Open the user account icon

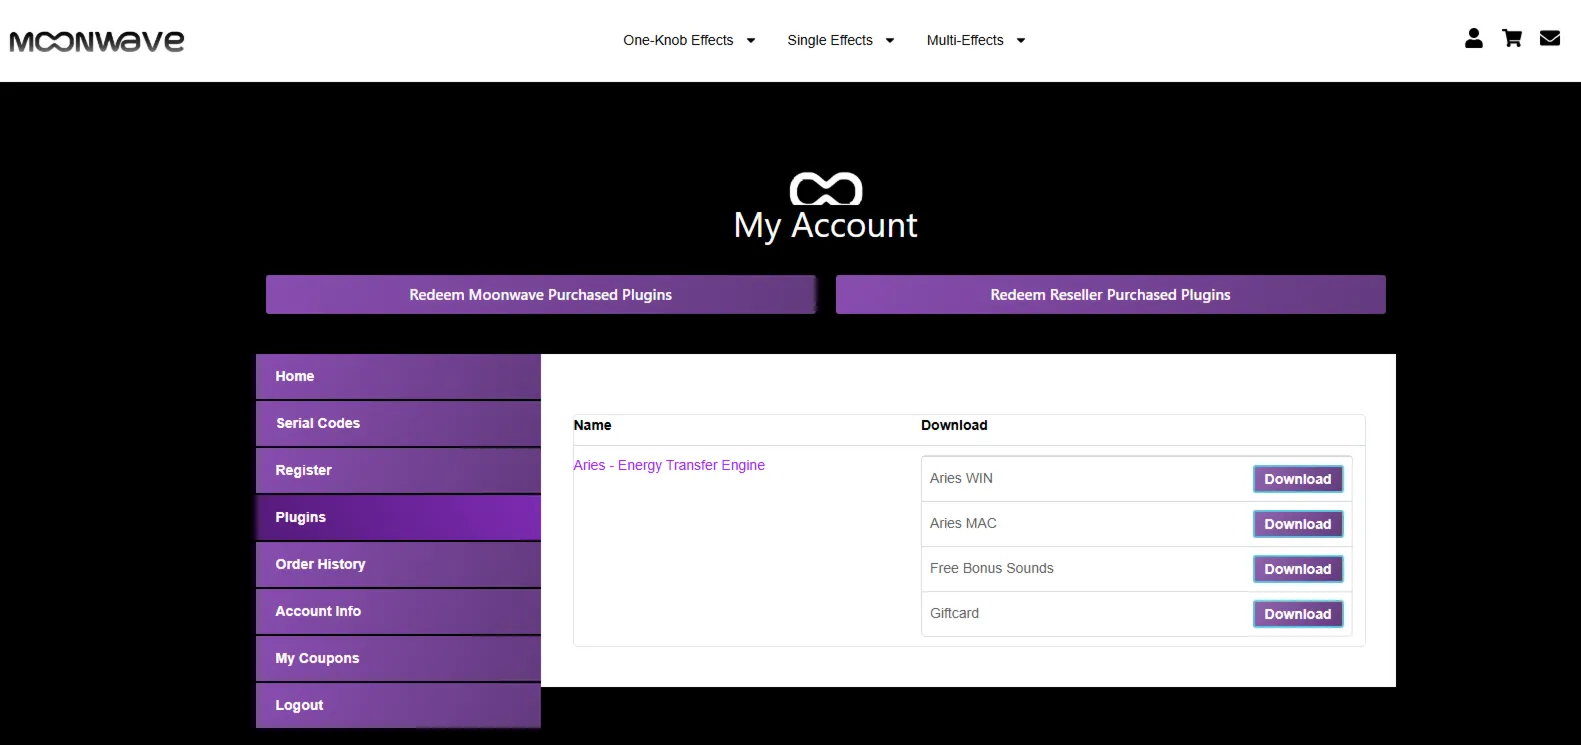1473,38
